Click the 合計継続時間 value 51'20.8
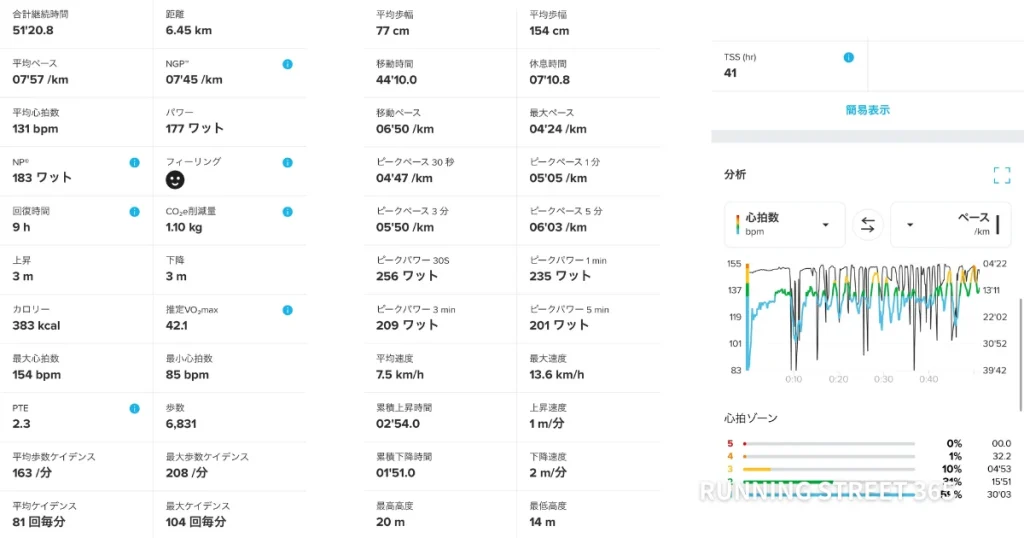The height and width of the screenshot is (538, 1024). [x=33, y=30]
